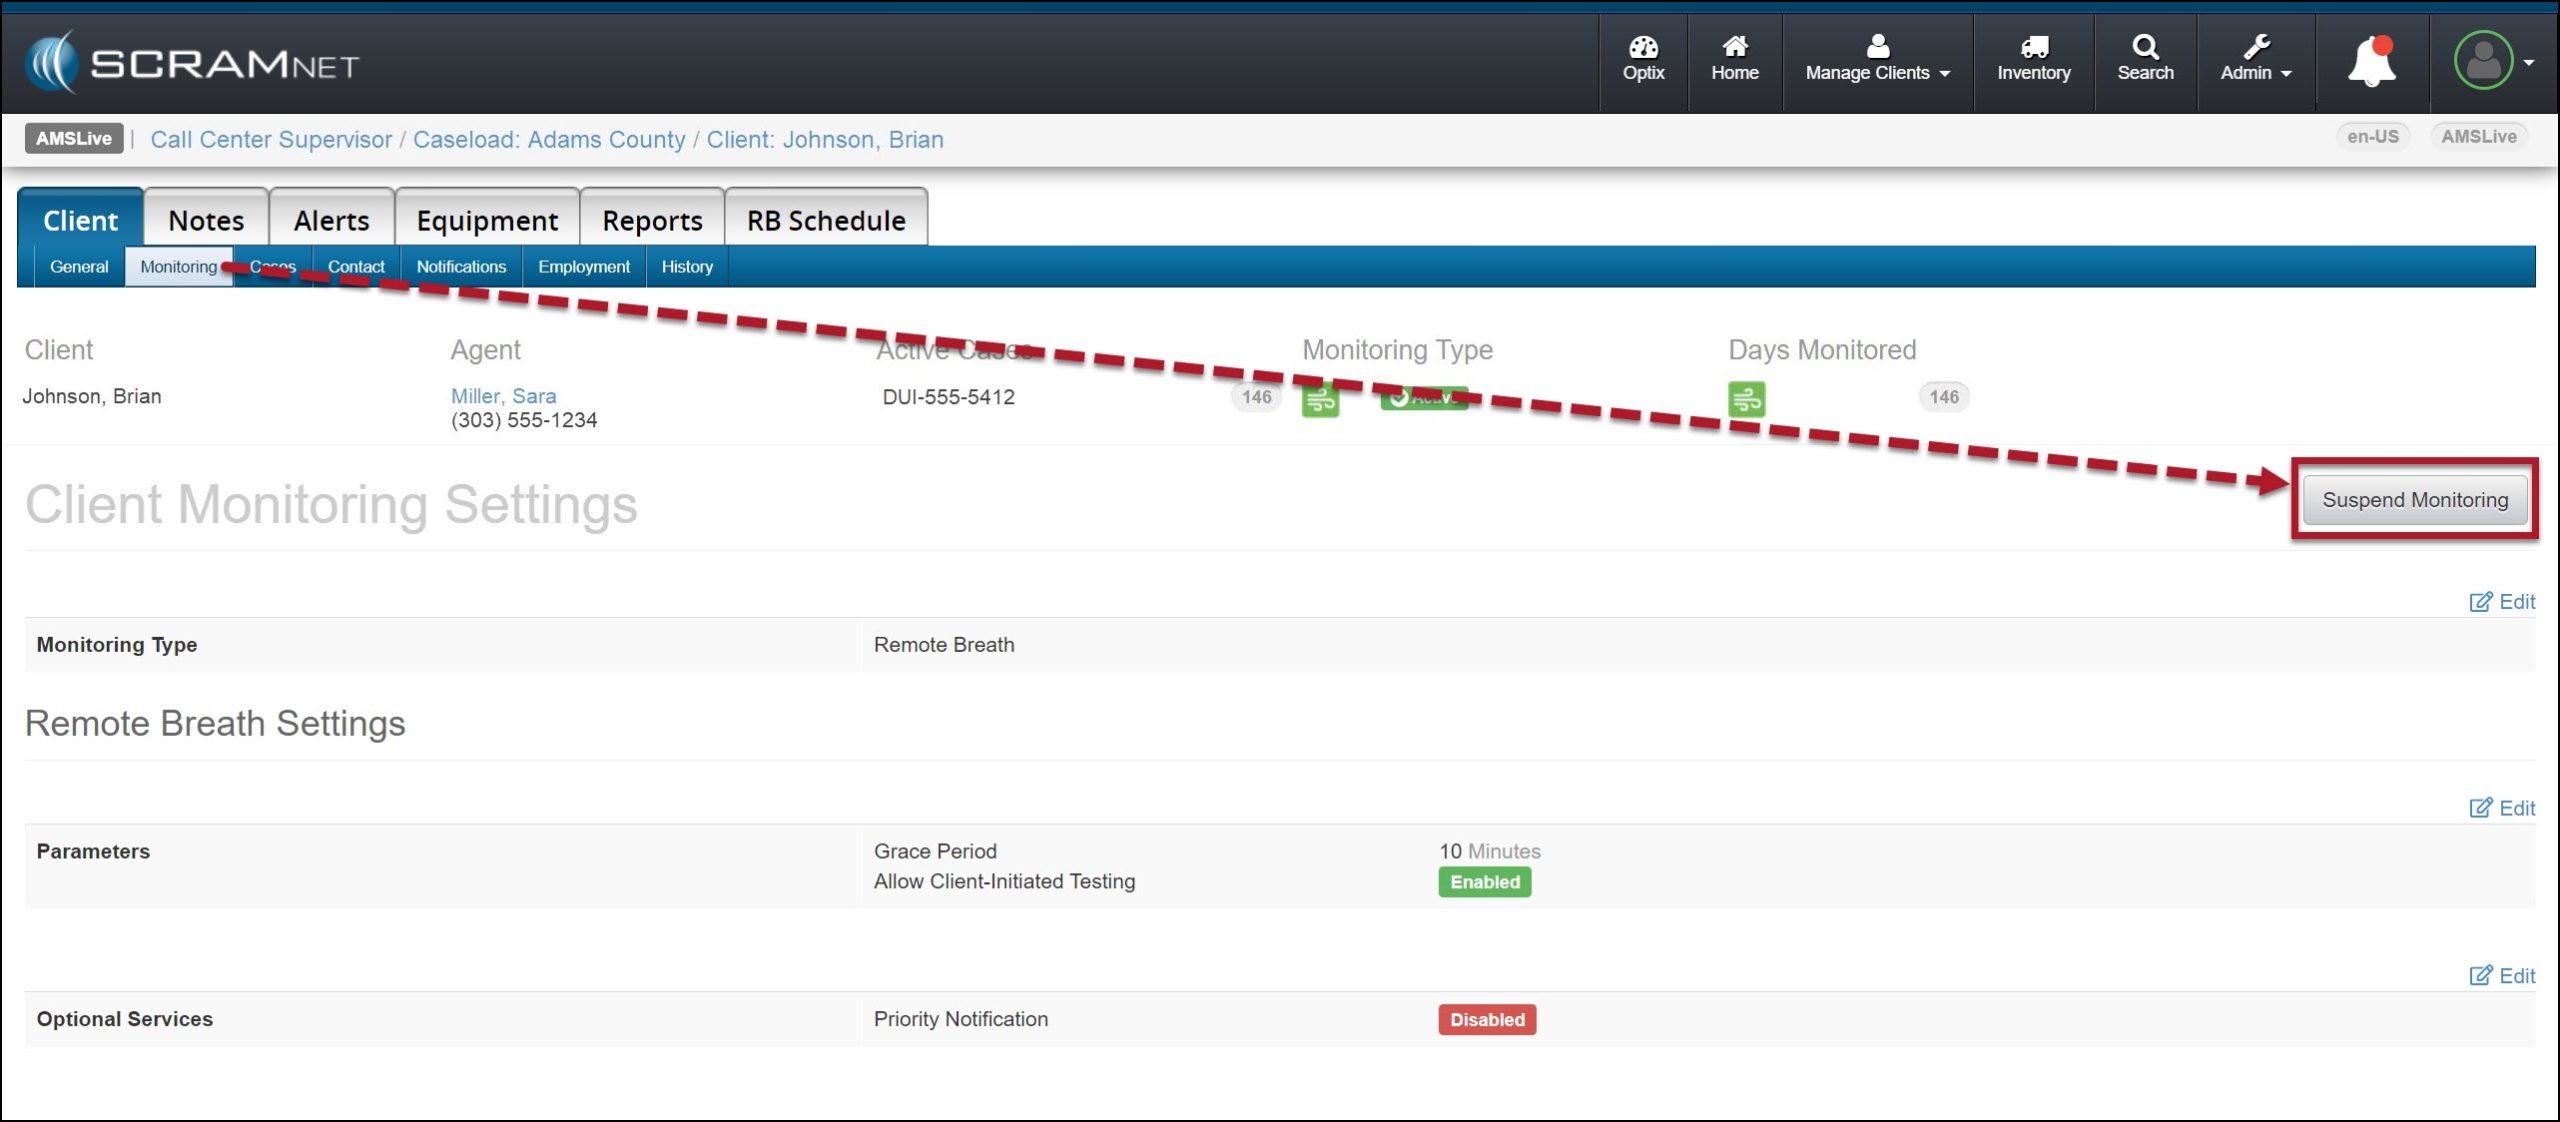
Task: Click the en-US language badge
Action: pos(2372,137)
